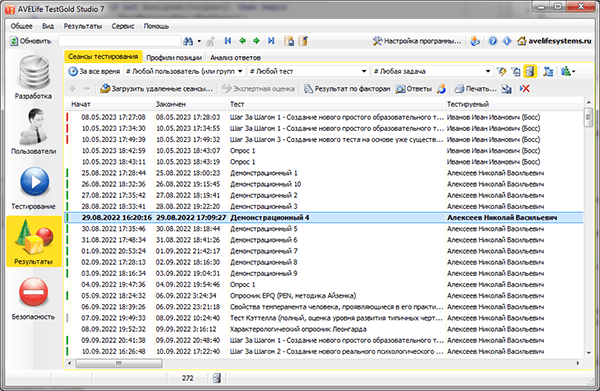The image size is (600, 391).
Task: Switch to Анализ ответов tab
Action: pyautogui.click(x=235, y=57)
